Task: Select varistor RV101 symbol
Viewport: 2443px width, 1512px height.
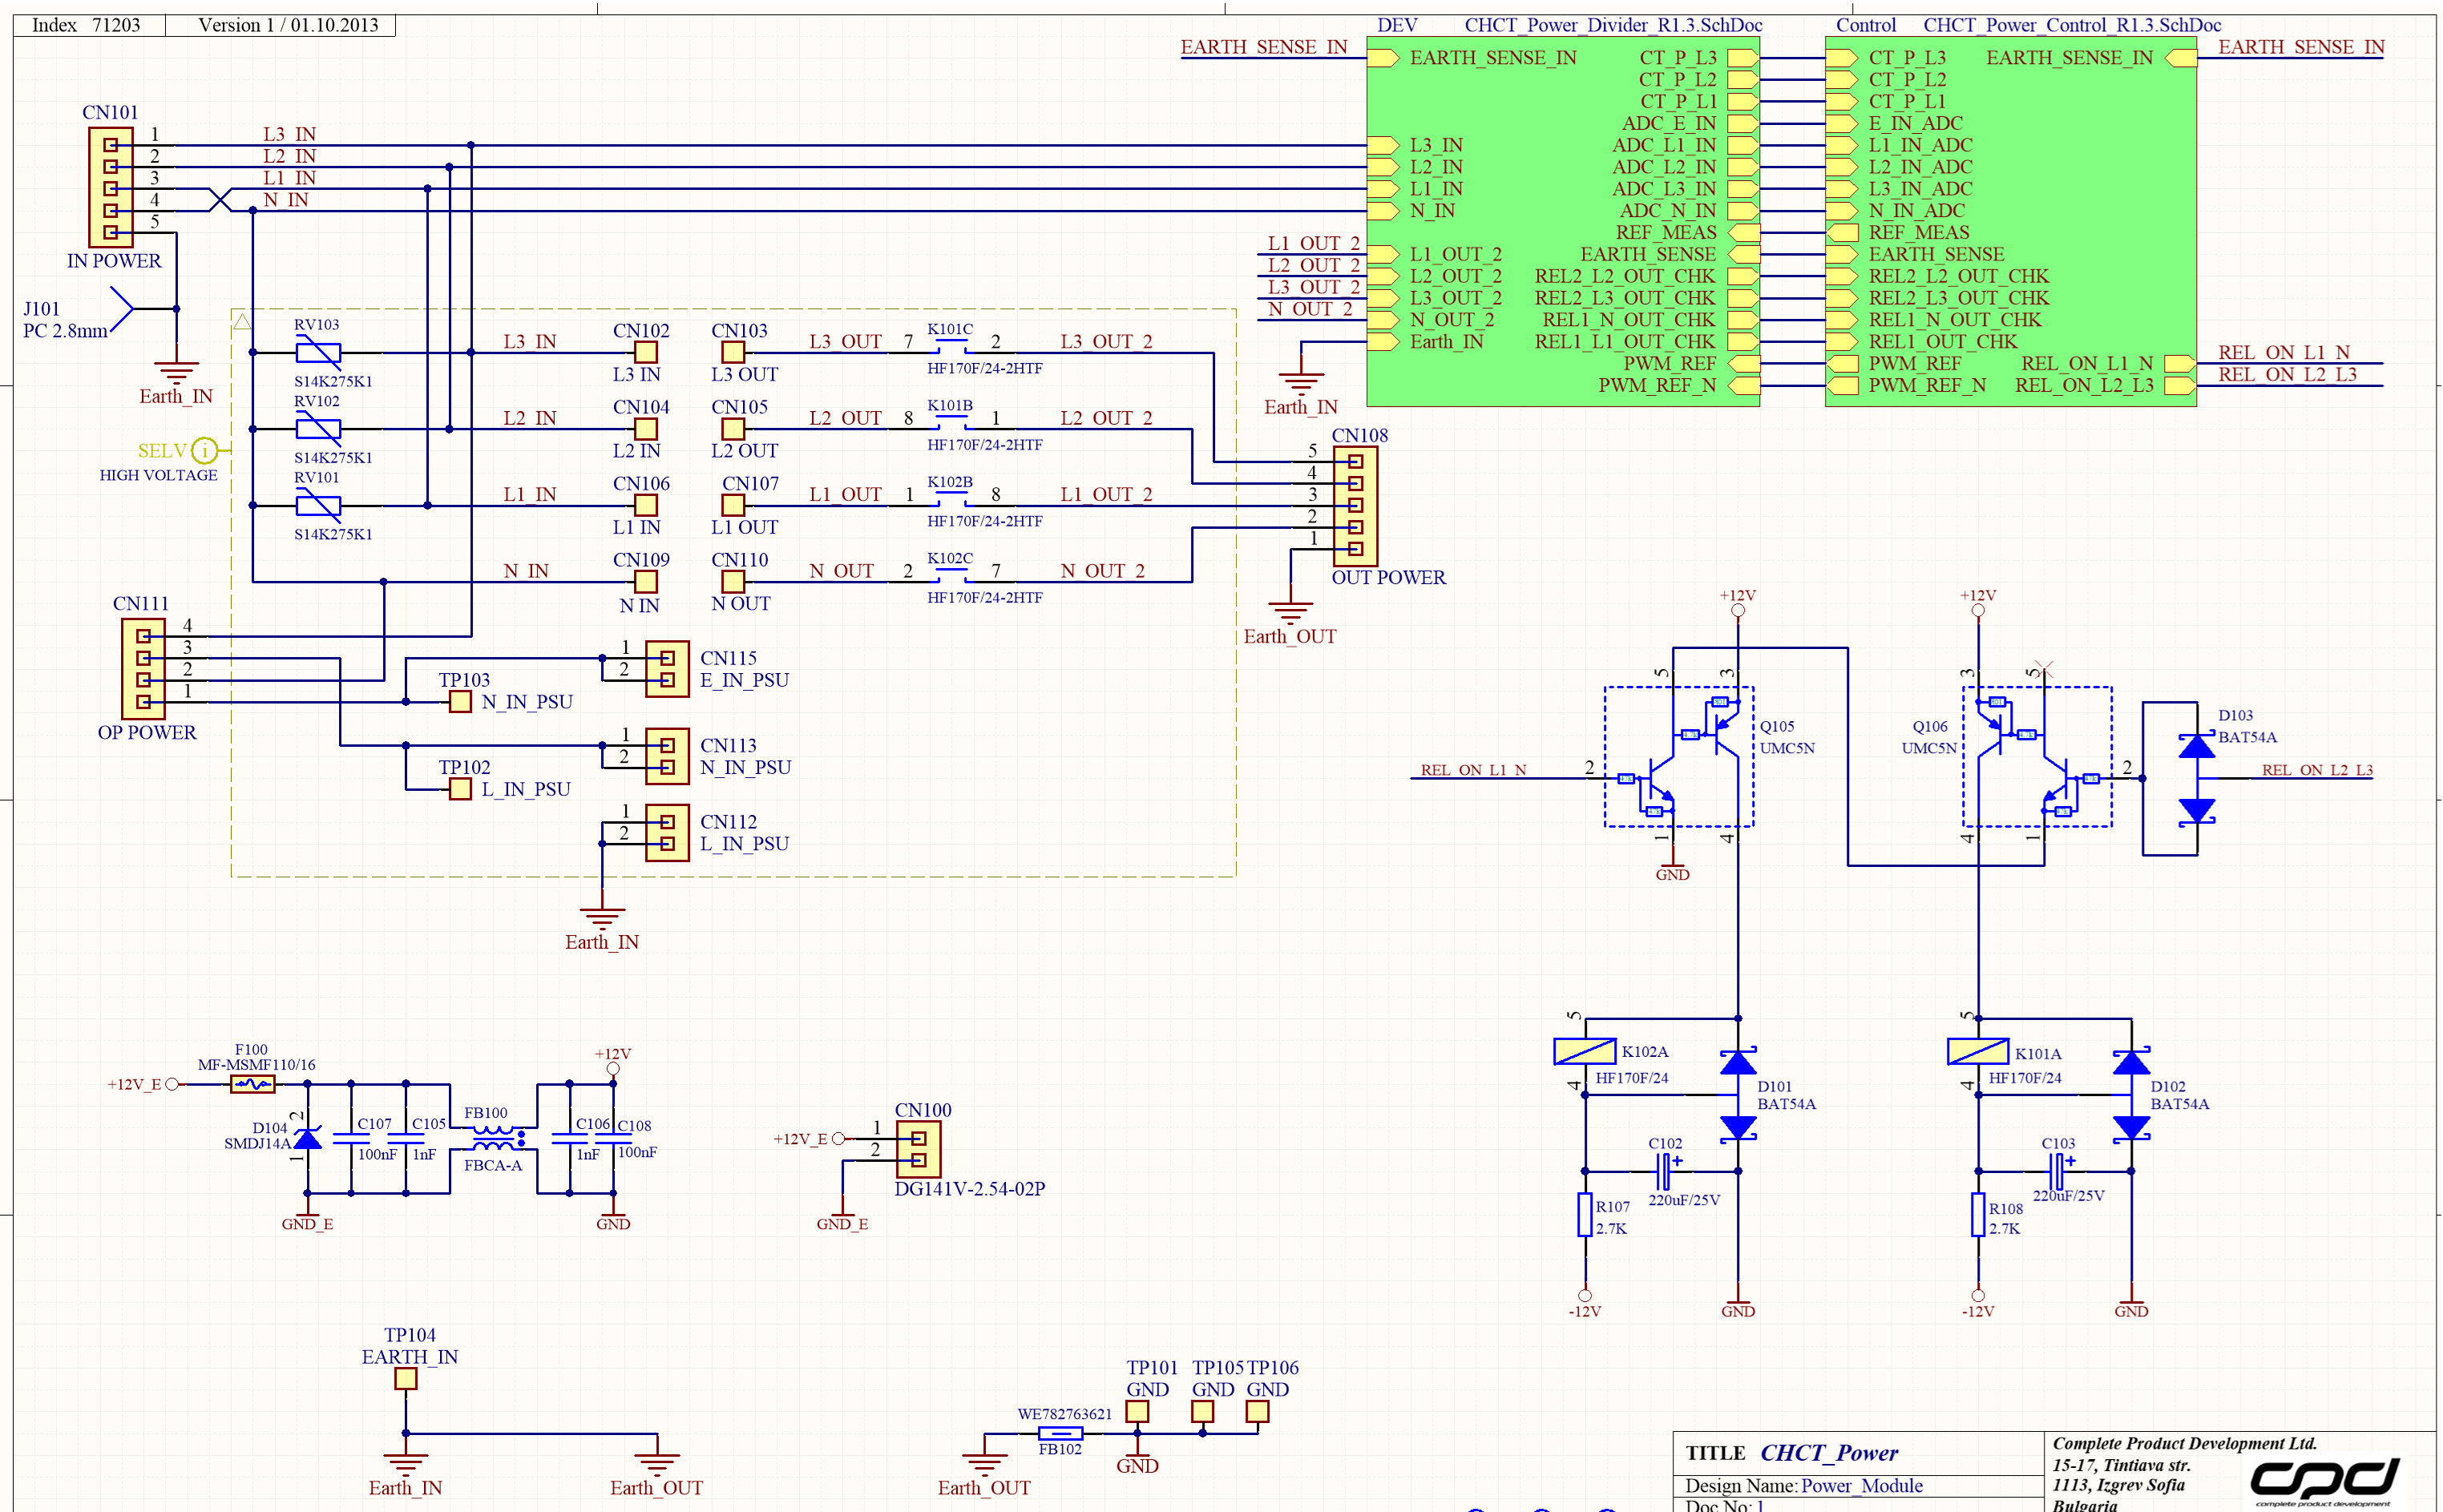Action: (318, 506)
